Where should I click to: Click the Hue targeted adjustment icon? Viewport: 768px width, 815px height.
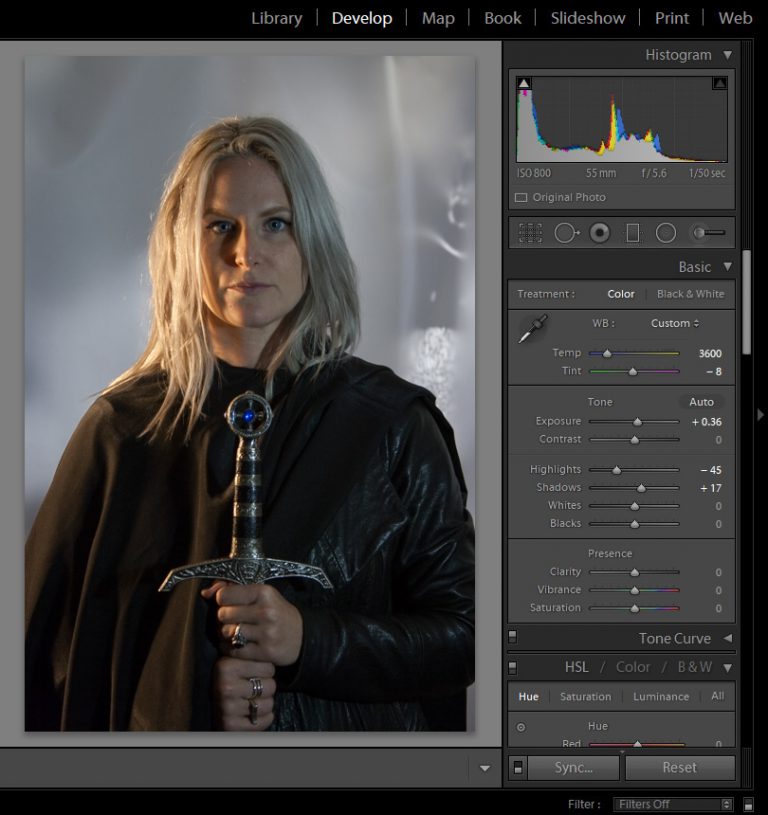[521, 727]
